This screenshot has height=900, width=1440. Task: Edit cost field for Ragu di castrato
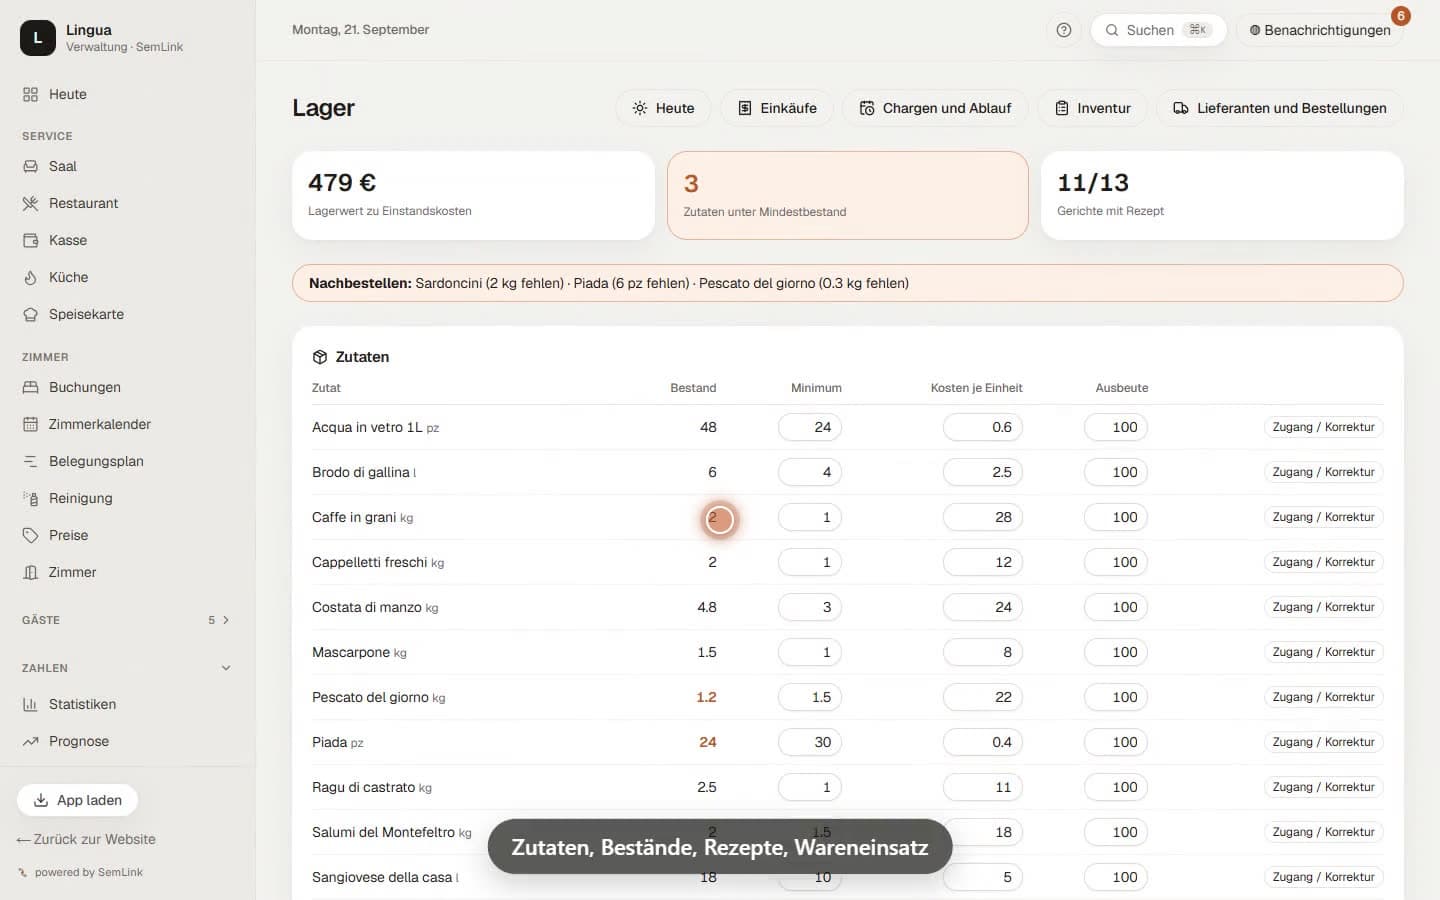click(982, 787)
